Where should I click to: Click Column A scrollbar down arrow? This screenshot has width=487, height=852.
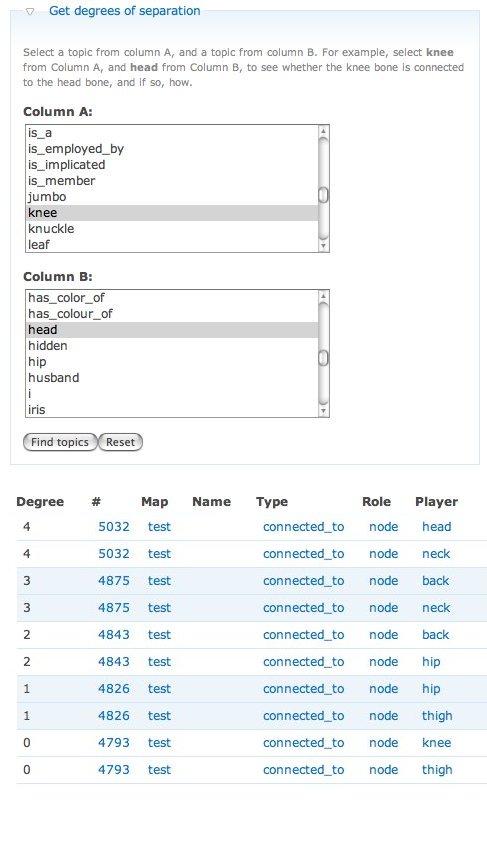pyautogui.click(x=323, y=246)
